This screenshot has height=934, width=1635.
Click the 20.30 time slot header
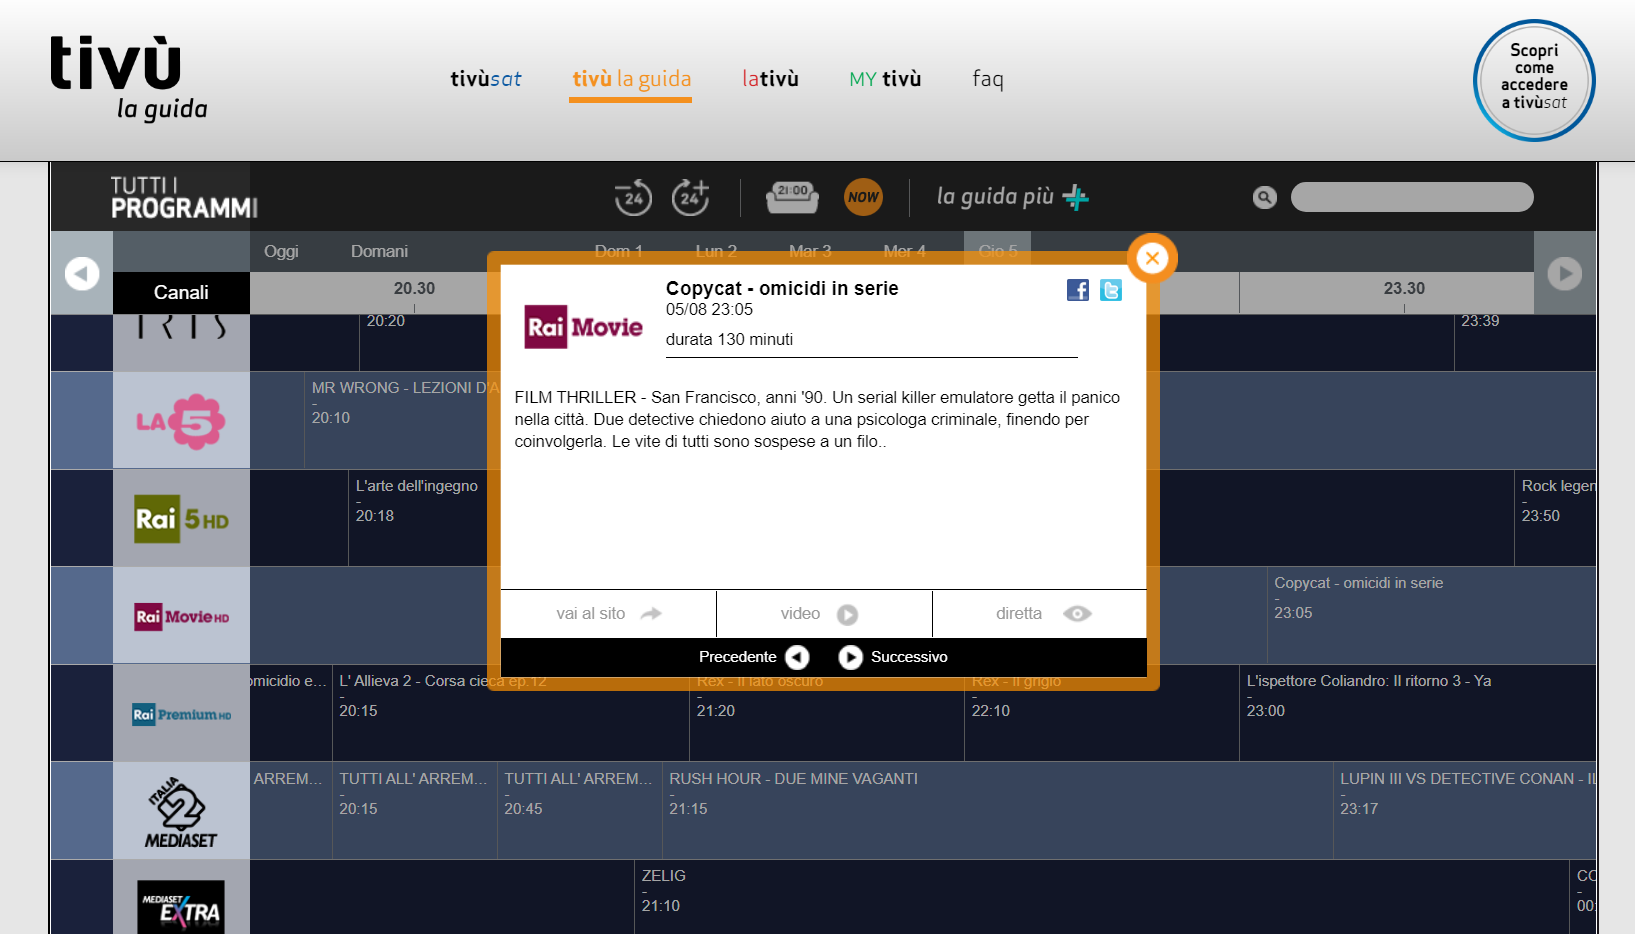(414, 288)
